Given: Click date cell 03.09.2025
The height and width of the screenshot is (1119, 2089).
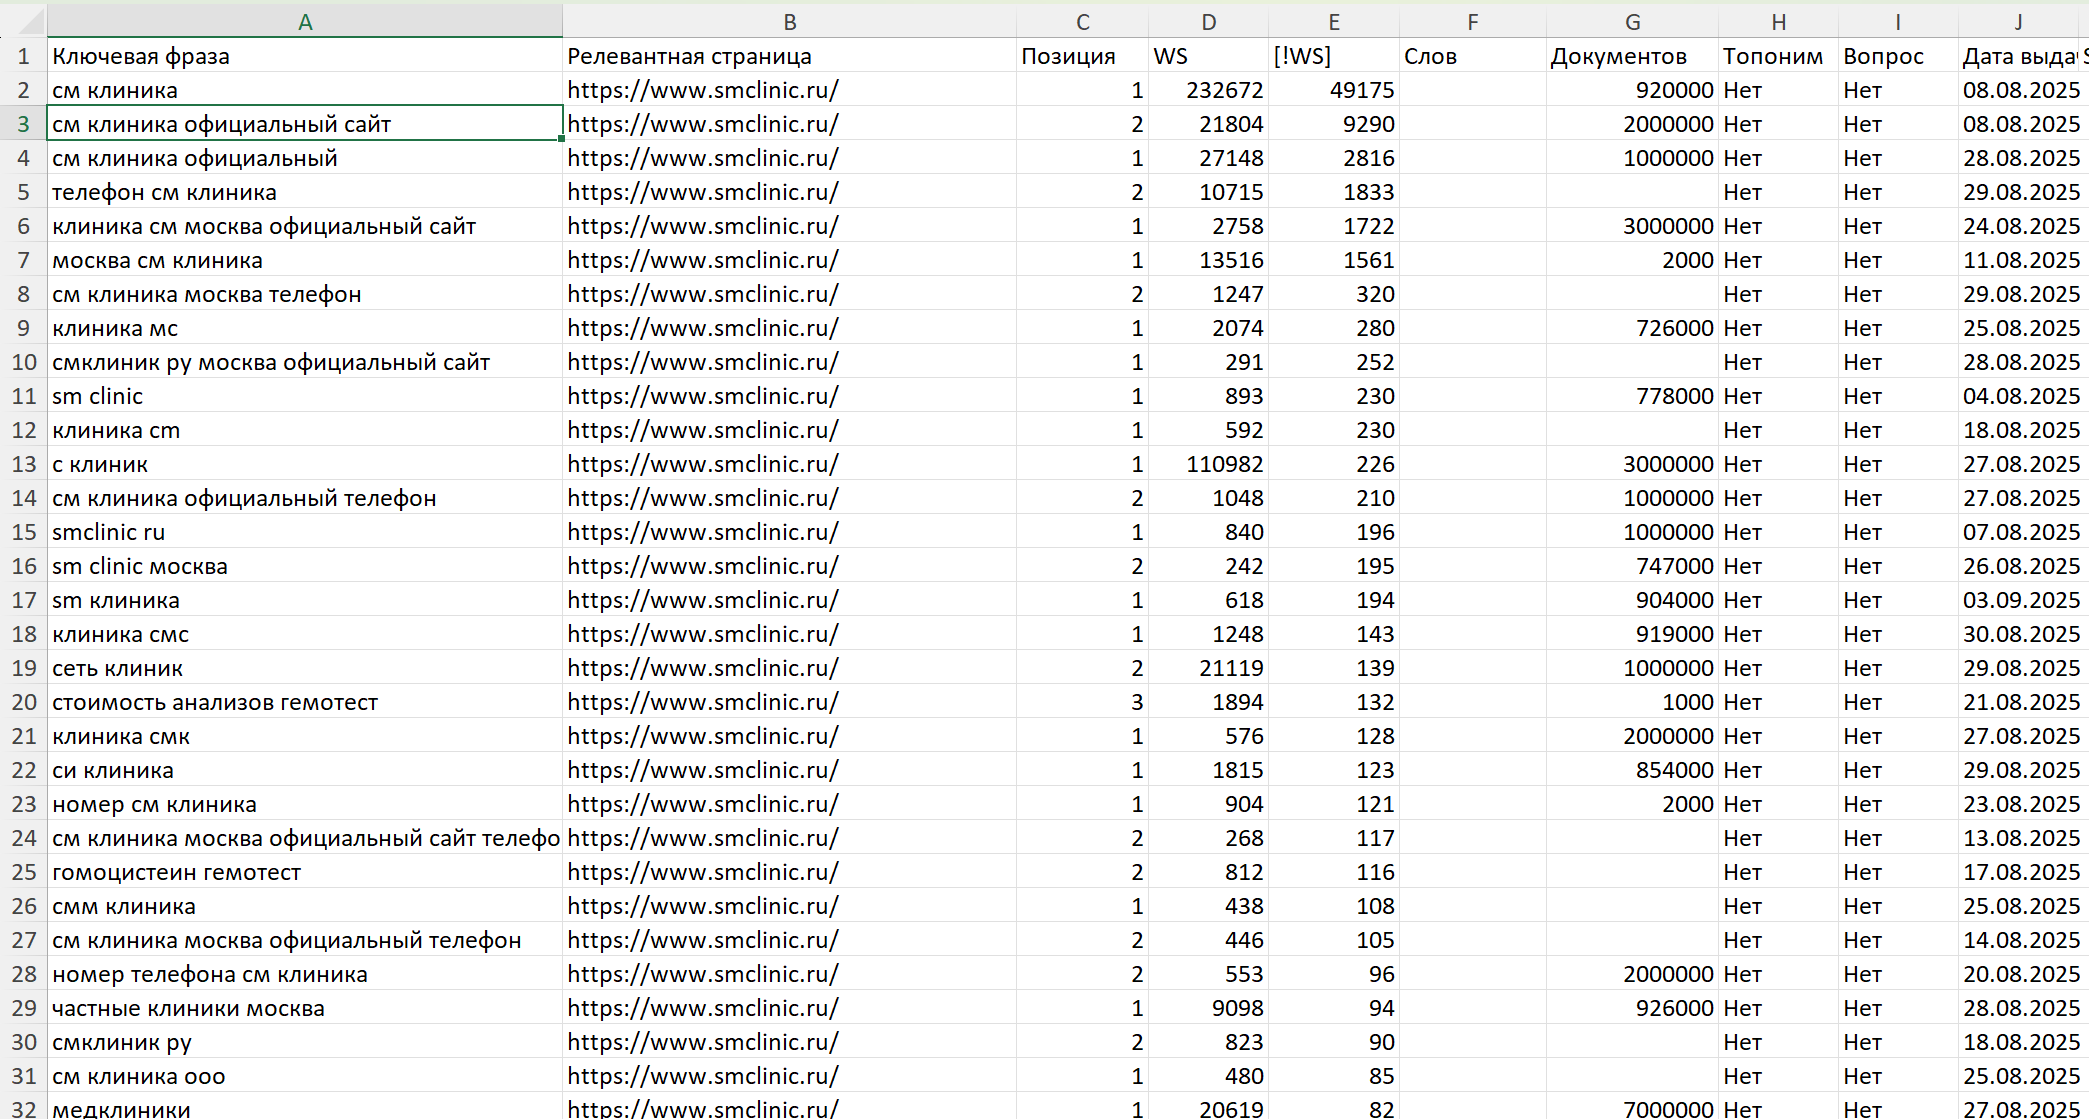Looking at the screenshot, I should pyautogui.click(x=2021, y=600).
